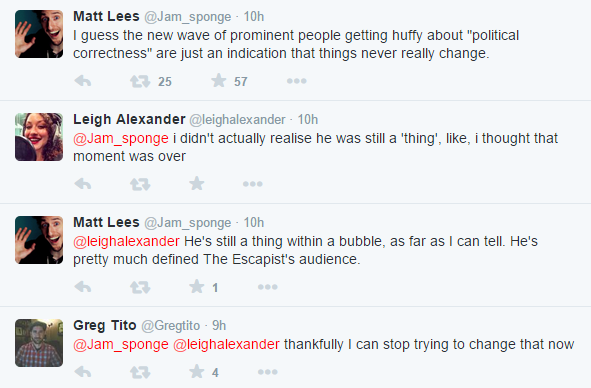
Task: Retweet Leigh Alexander's tweet
Action: 140,184
